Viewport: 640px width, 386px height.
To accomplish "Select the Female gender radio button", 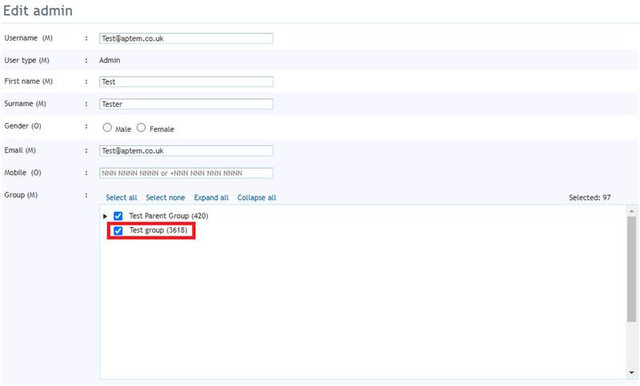I will click(x=141, y=128).
